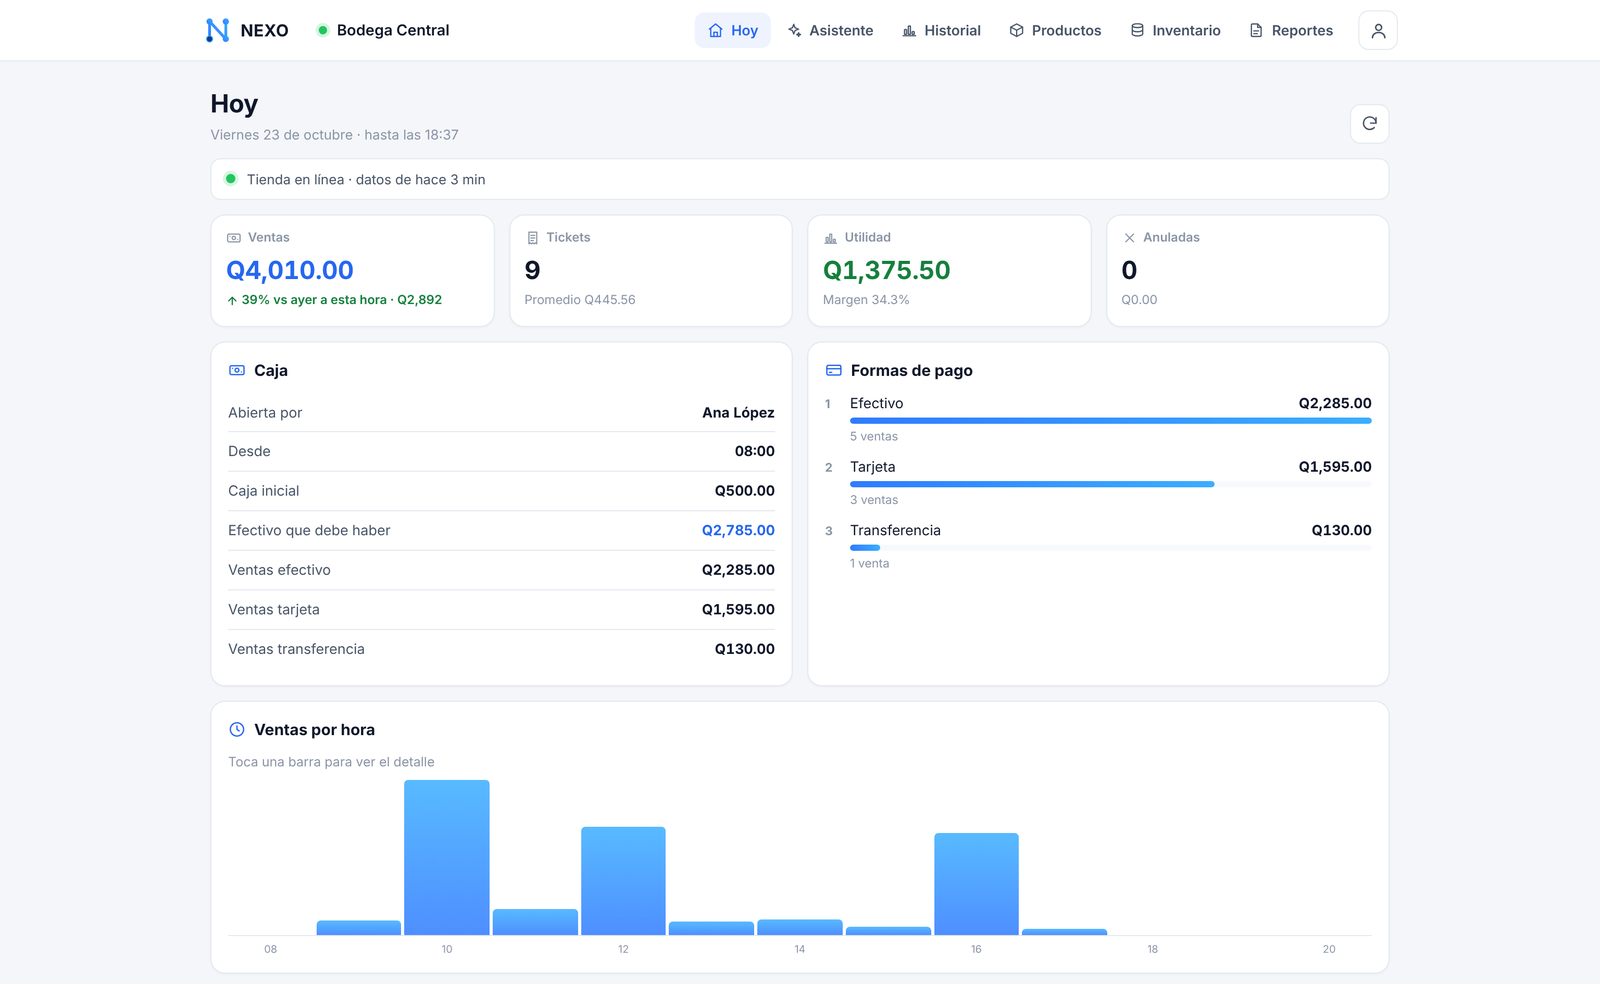This screenshot has width=1600, height=984.
Task: Refresh today's data with reload icon
Action: 1369,123
